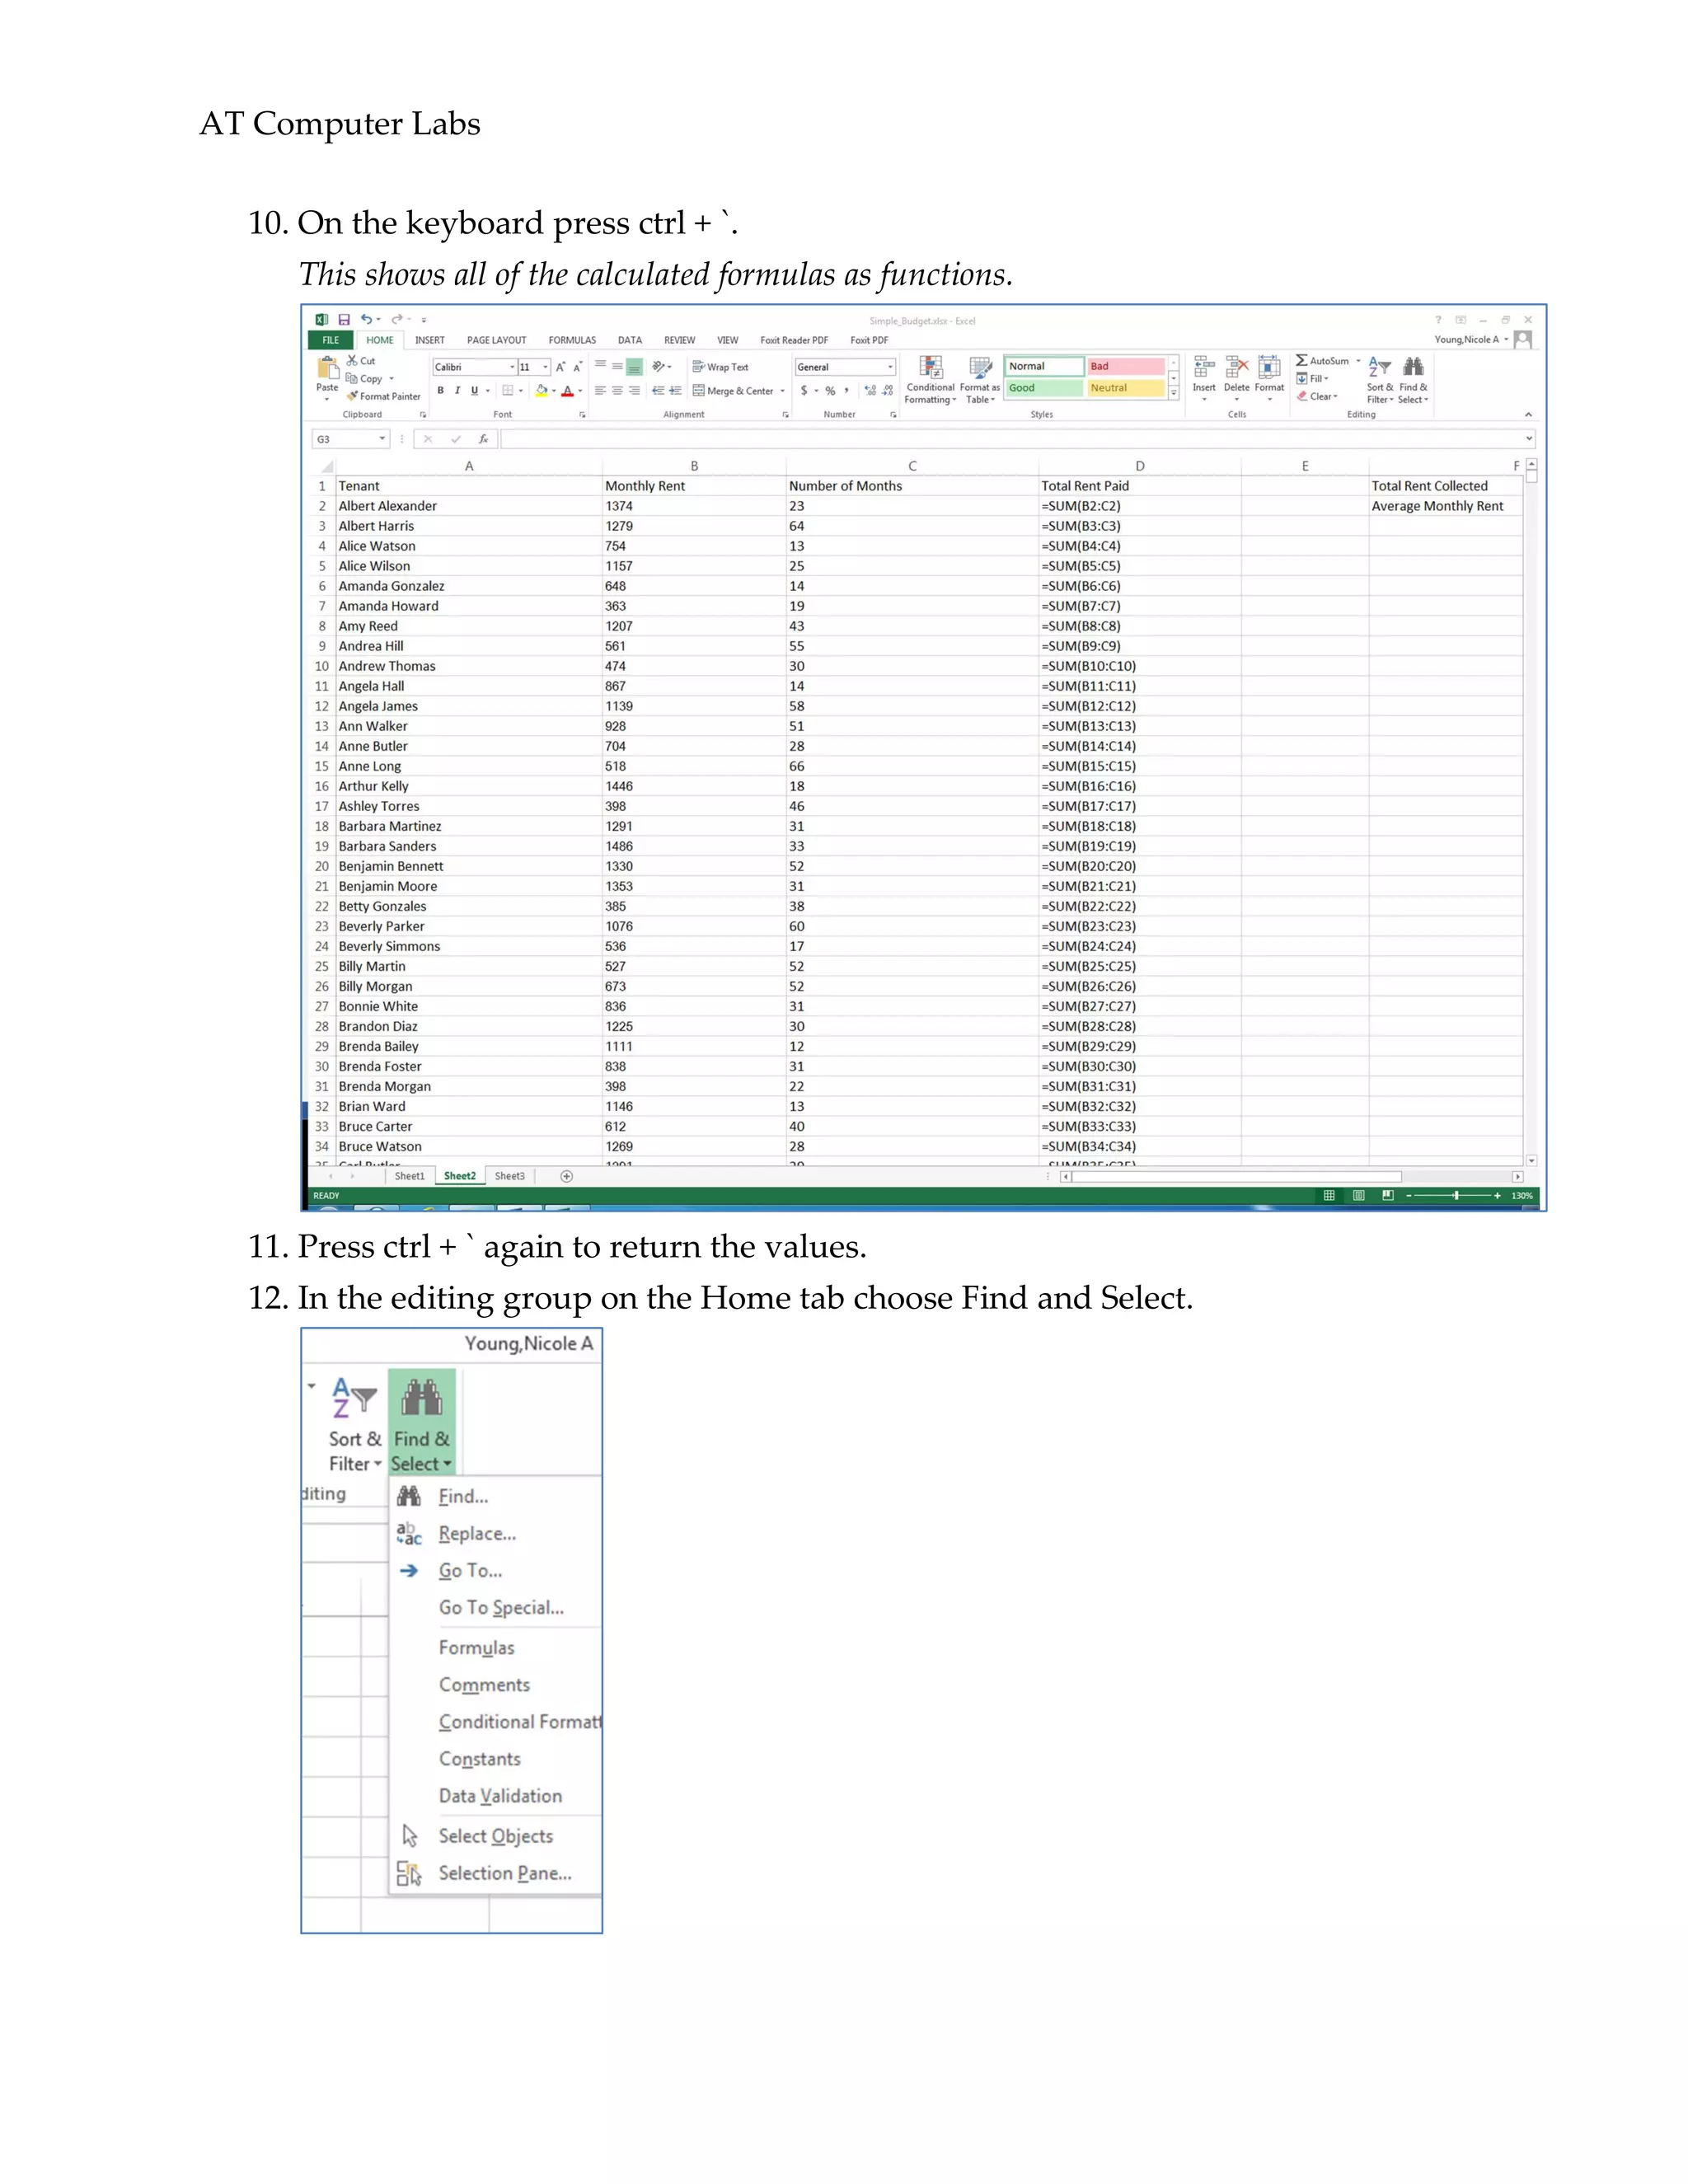This screenshot has height=2184, width=1688.
Task: Choose Constants in the dropdown menu
Action: tap(480, 1759)
